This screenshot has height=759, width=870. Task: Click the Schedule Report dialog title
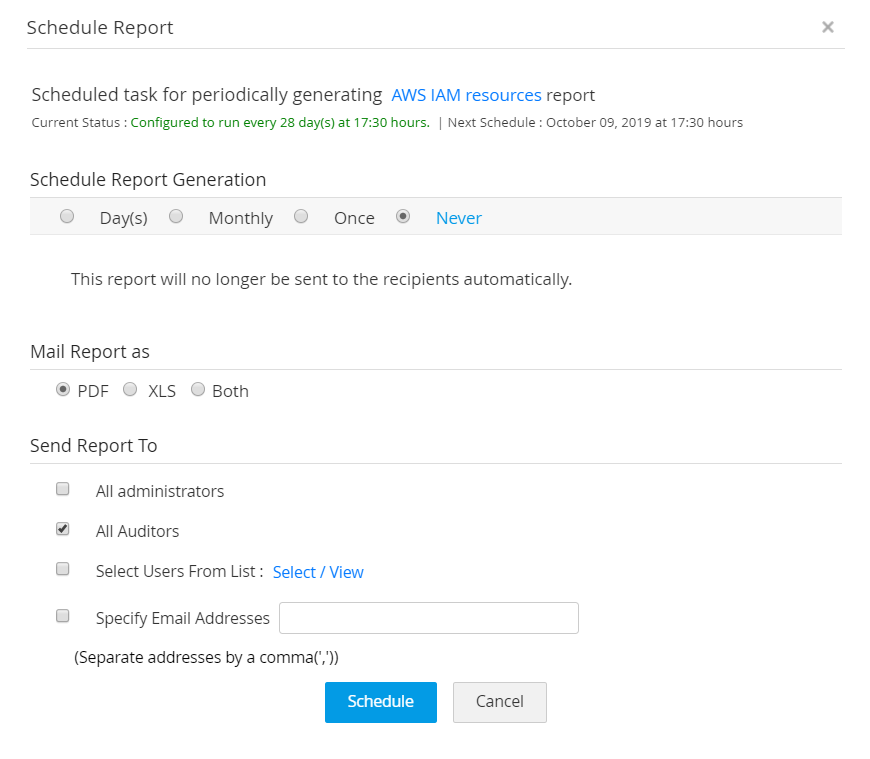pos(100,28)
